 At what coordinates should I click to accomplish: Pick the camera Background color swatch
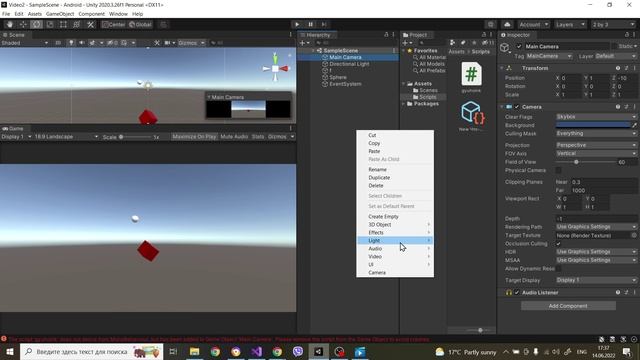click(593, 125)
